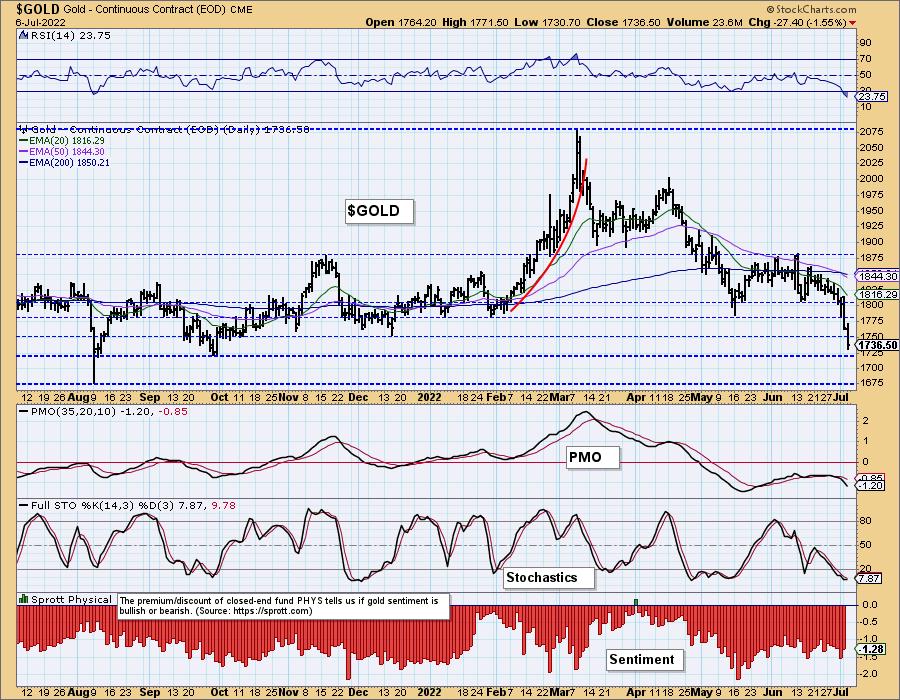Click the 2022 label on bottom time axis

429,693
